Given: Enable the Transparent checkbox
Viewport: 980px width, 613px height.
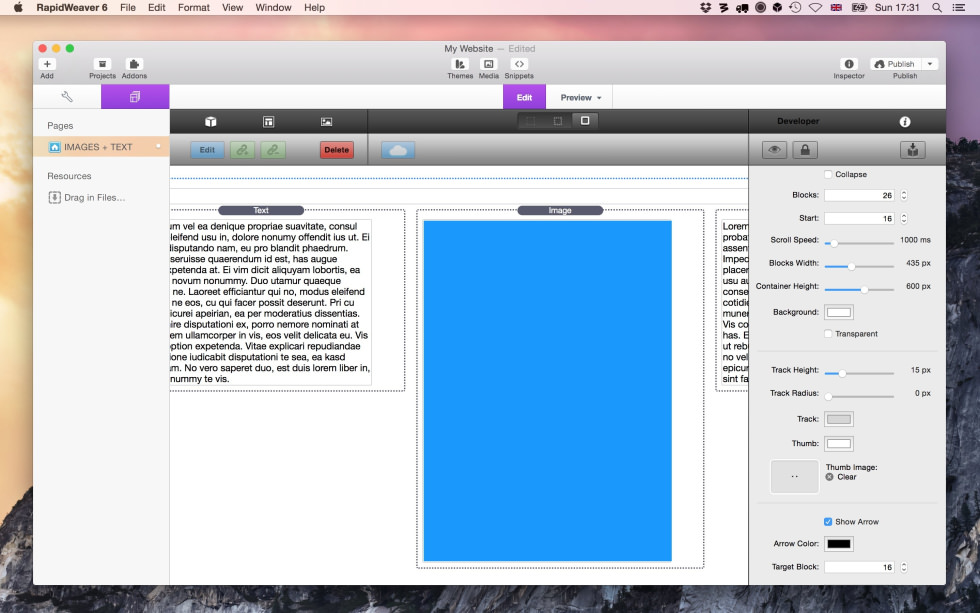Looking at the screenshot, I should 828,334.
